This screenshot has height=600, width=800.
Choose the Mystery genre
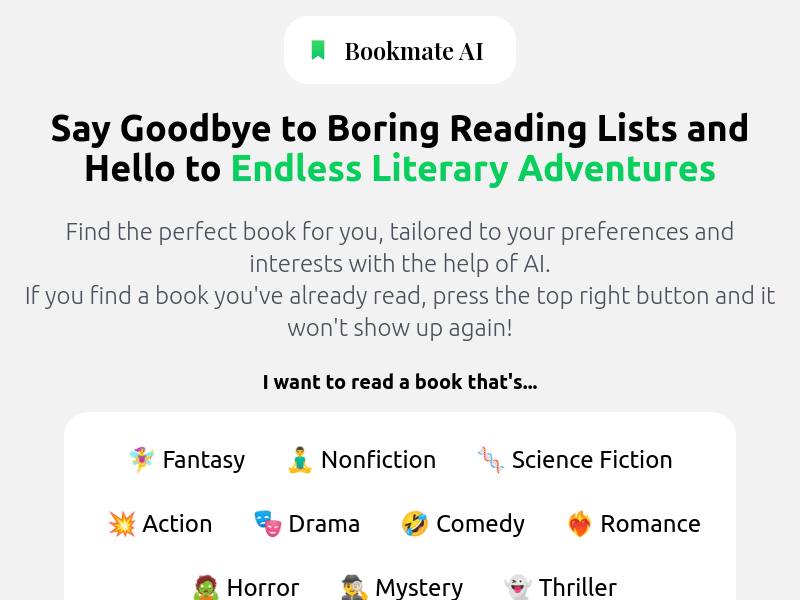(400, 587)
